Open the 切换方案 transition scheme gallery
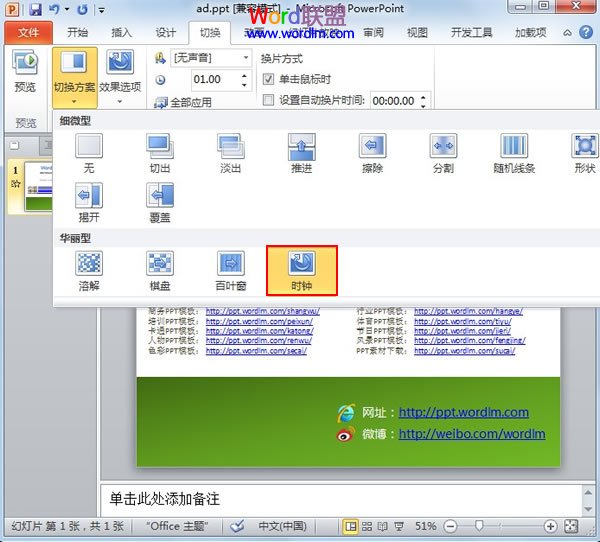 pyautogui.click(x=75, y=78)
